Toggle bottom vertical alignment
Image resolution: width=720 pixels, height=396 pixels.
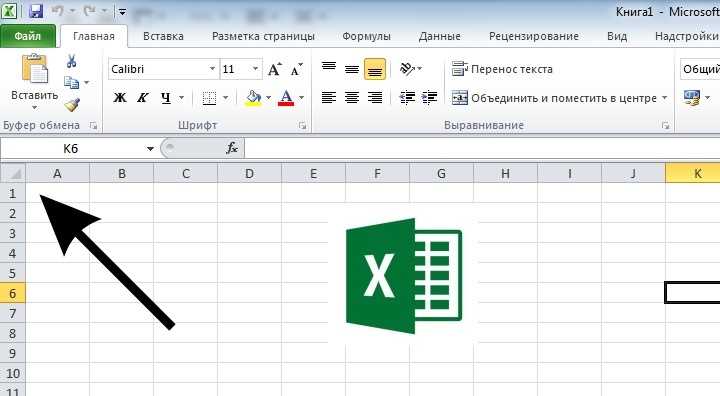(x=375, y=69)
